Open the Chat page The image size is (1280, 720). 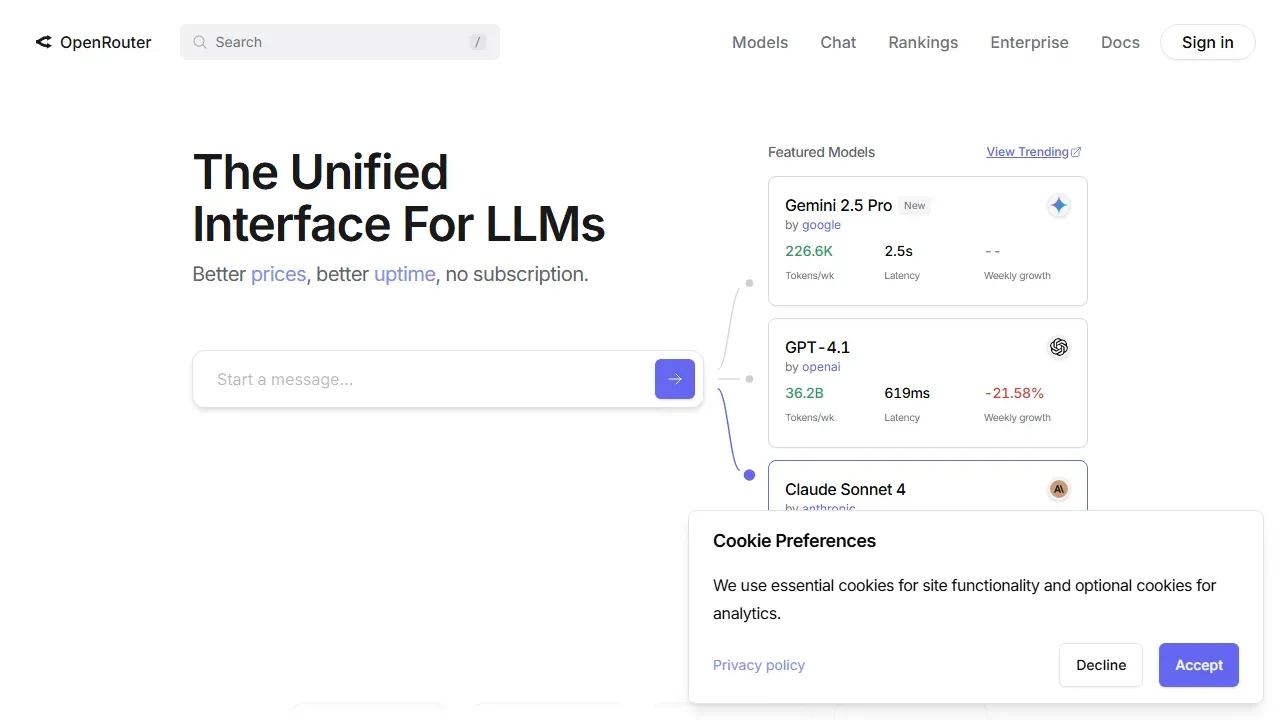click(838, 42)
